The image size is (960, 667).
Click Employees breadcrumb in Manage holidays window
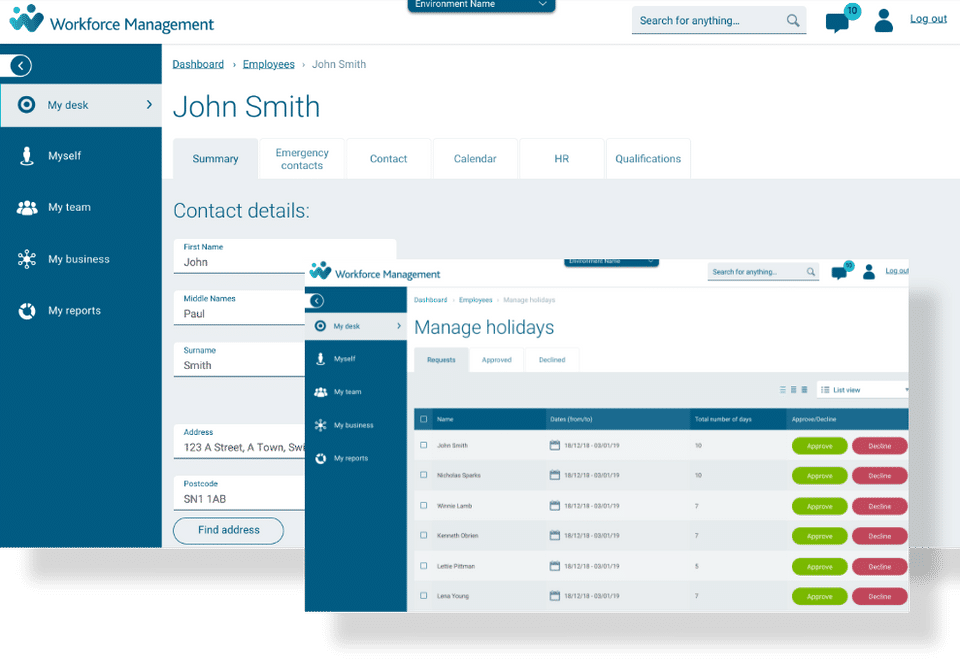[476, 300]
